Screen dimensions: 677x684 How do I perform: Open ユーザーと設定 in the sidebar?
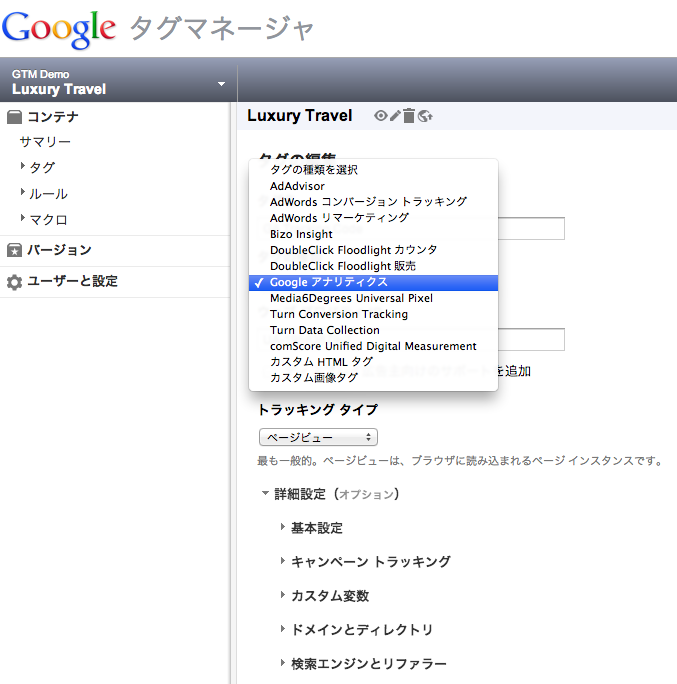tap(72, 281)
